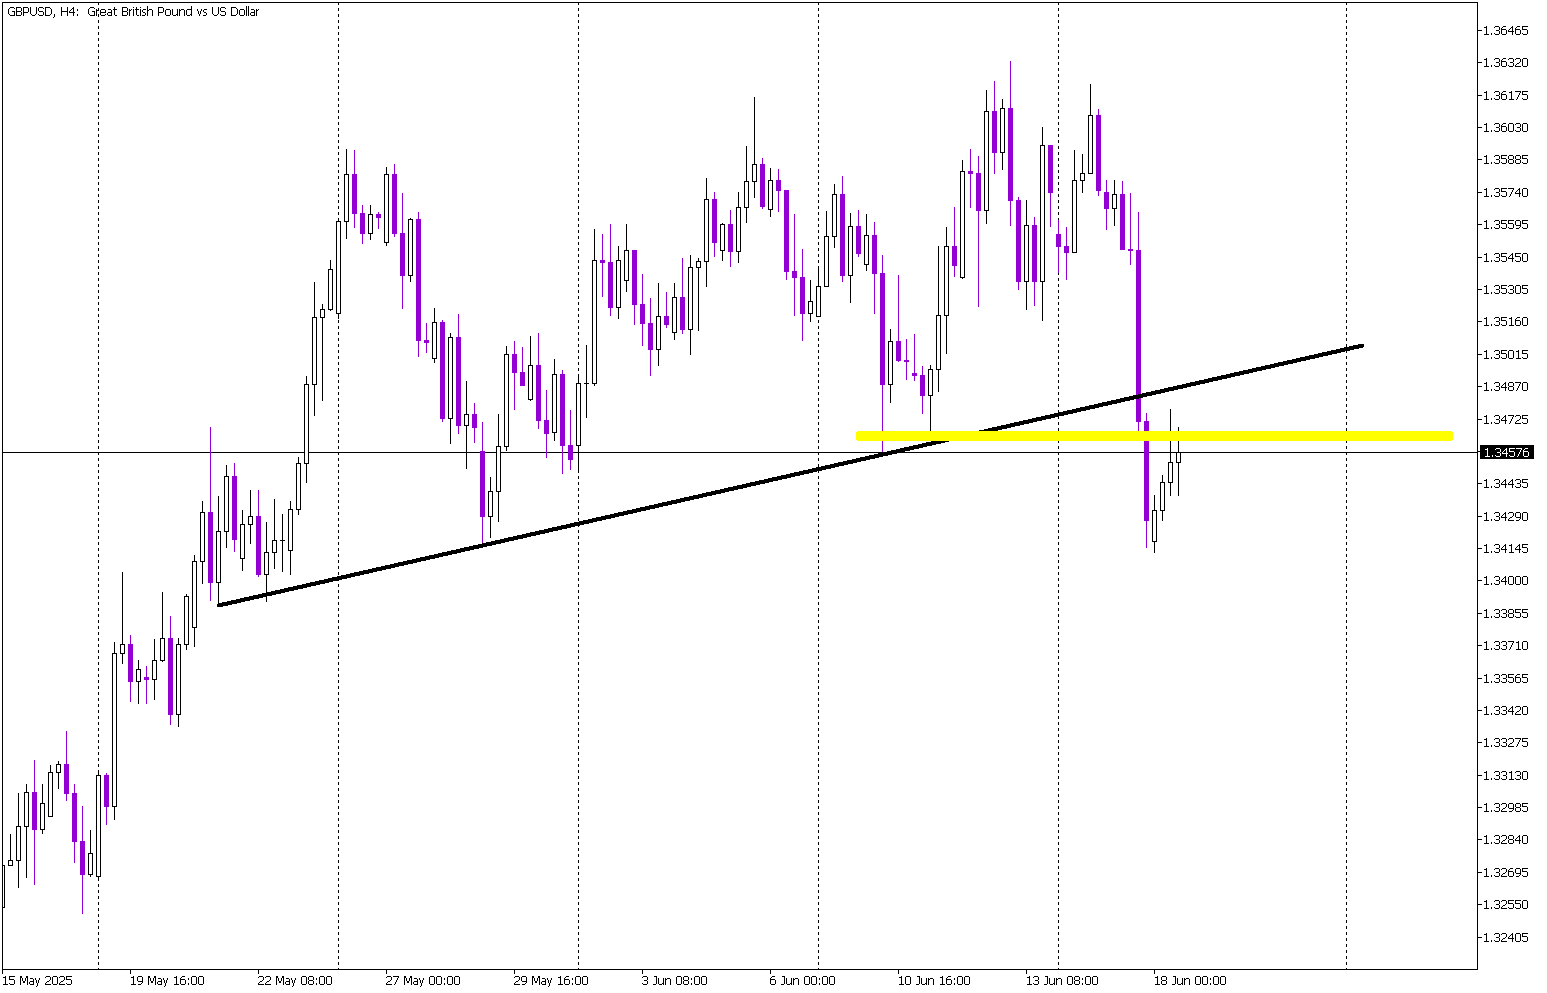Screen dimensions: 1547x993
Task: Click the 19 May 16:00 time label
Action: pyautogui.click(x=167, y=981)
